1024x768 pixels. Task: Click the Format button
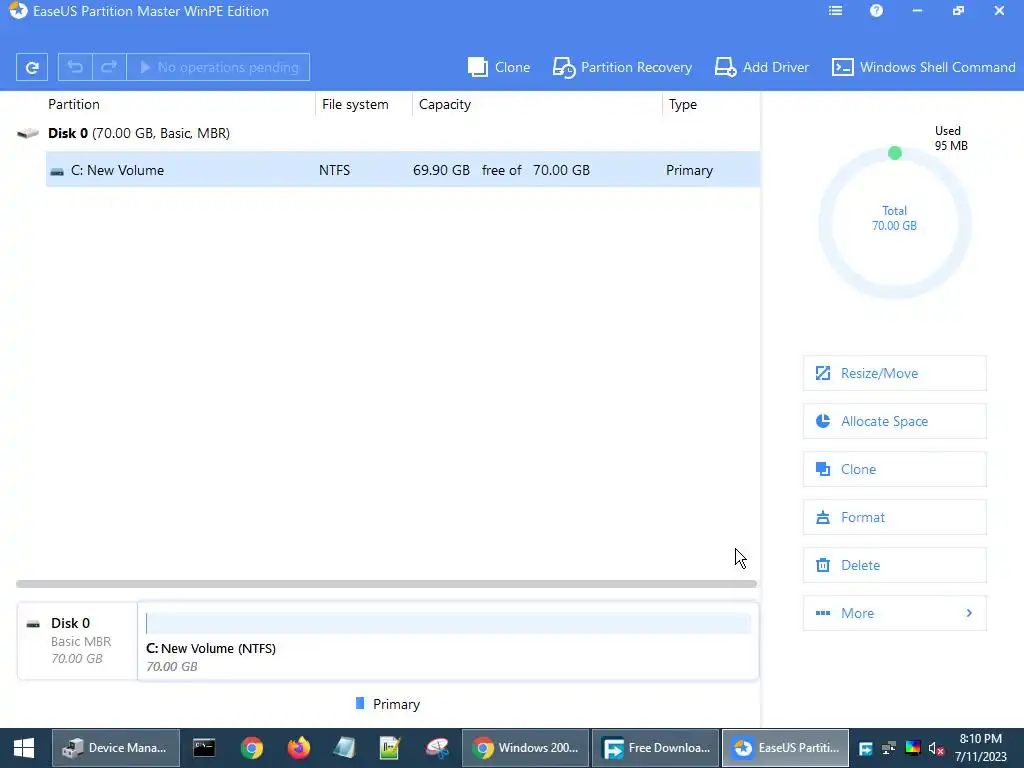pyautogui.click(x=894, y=517)
